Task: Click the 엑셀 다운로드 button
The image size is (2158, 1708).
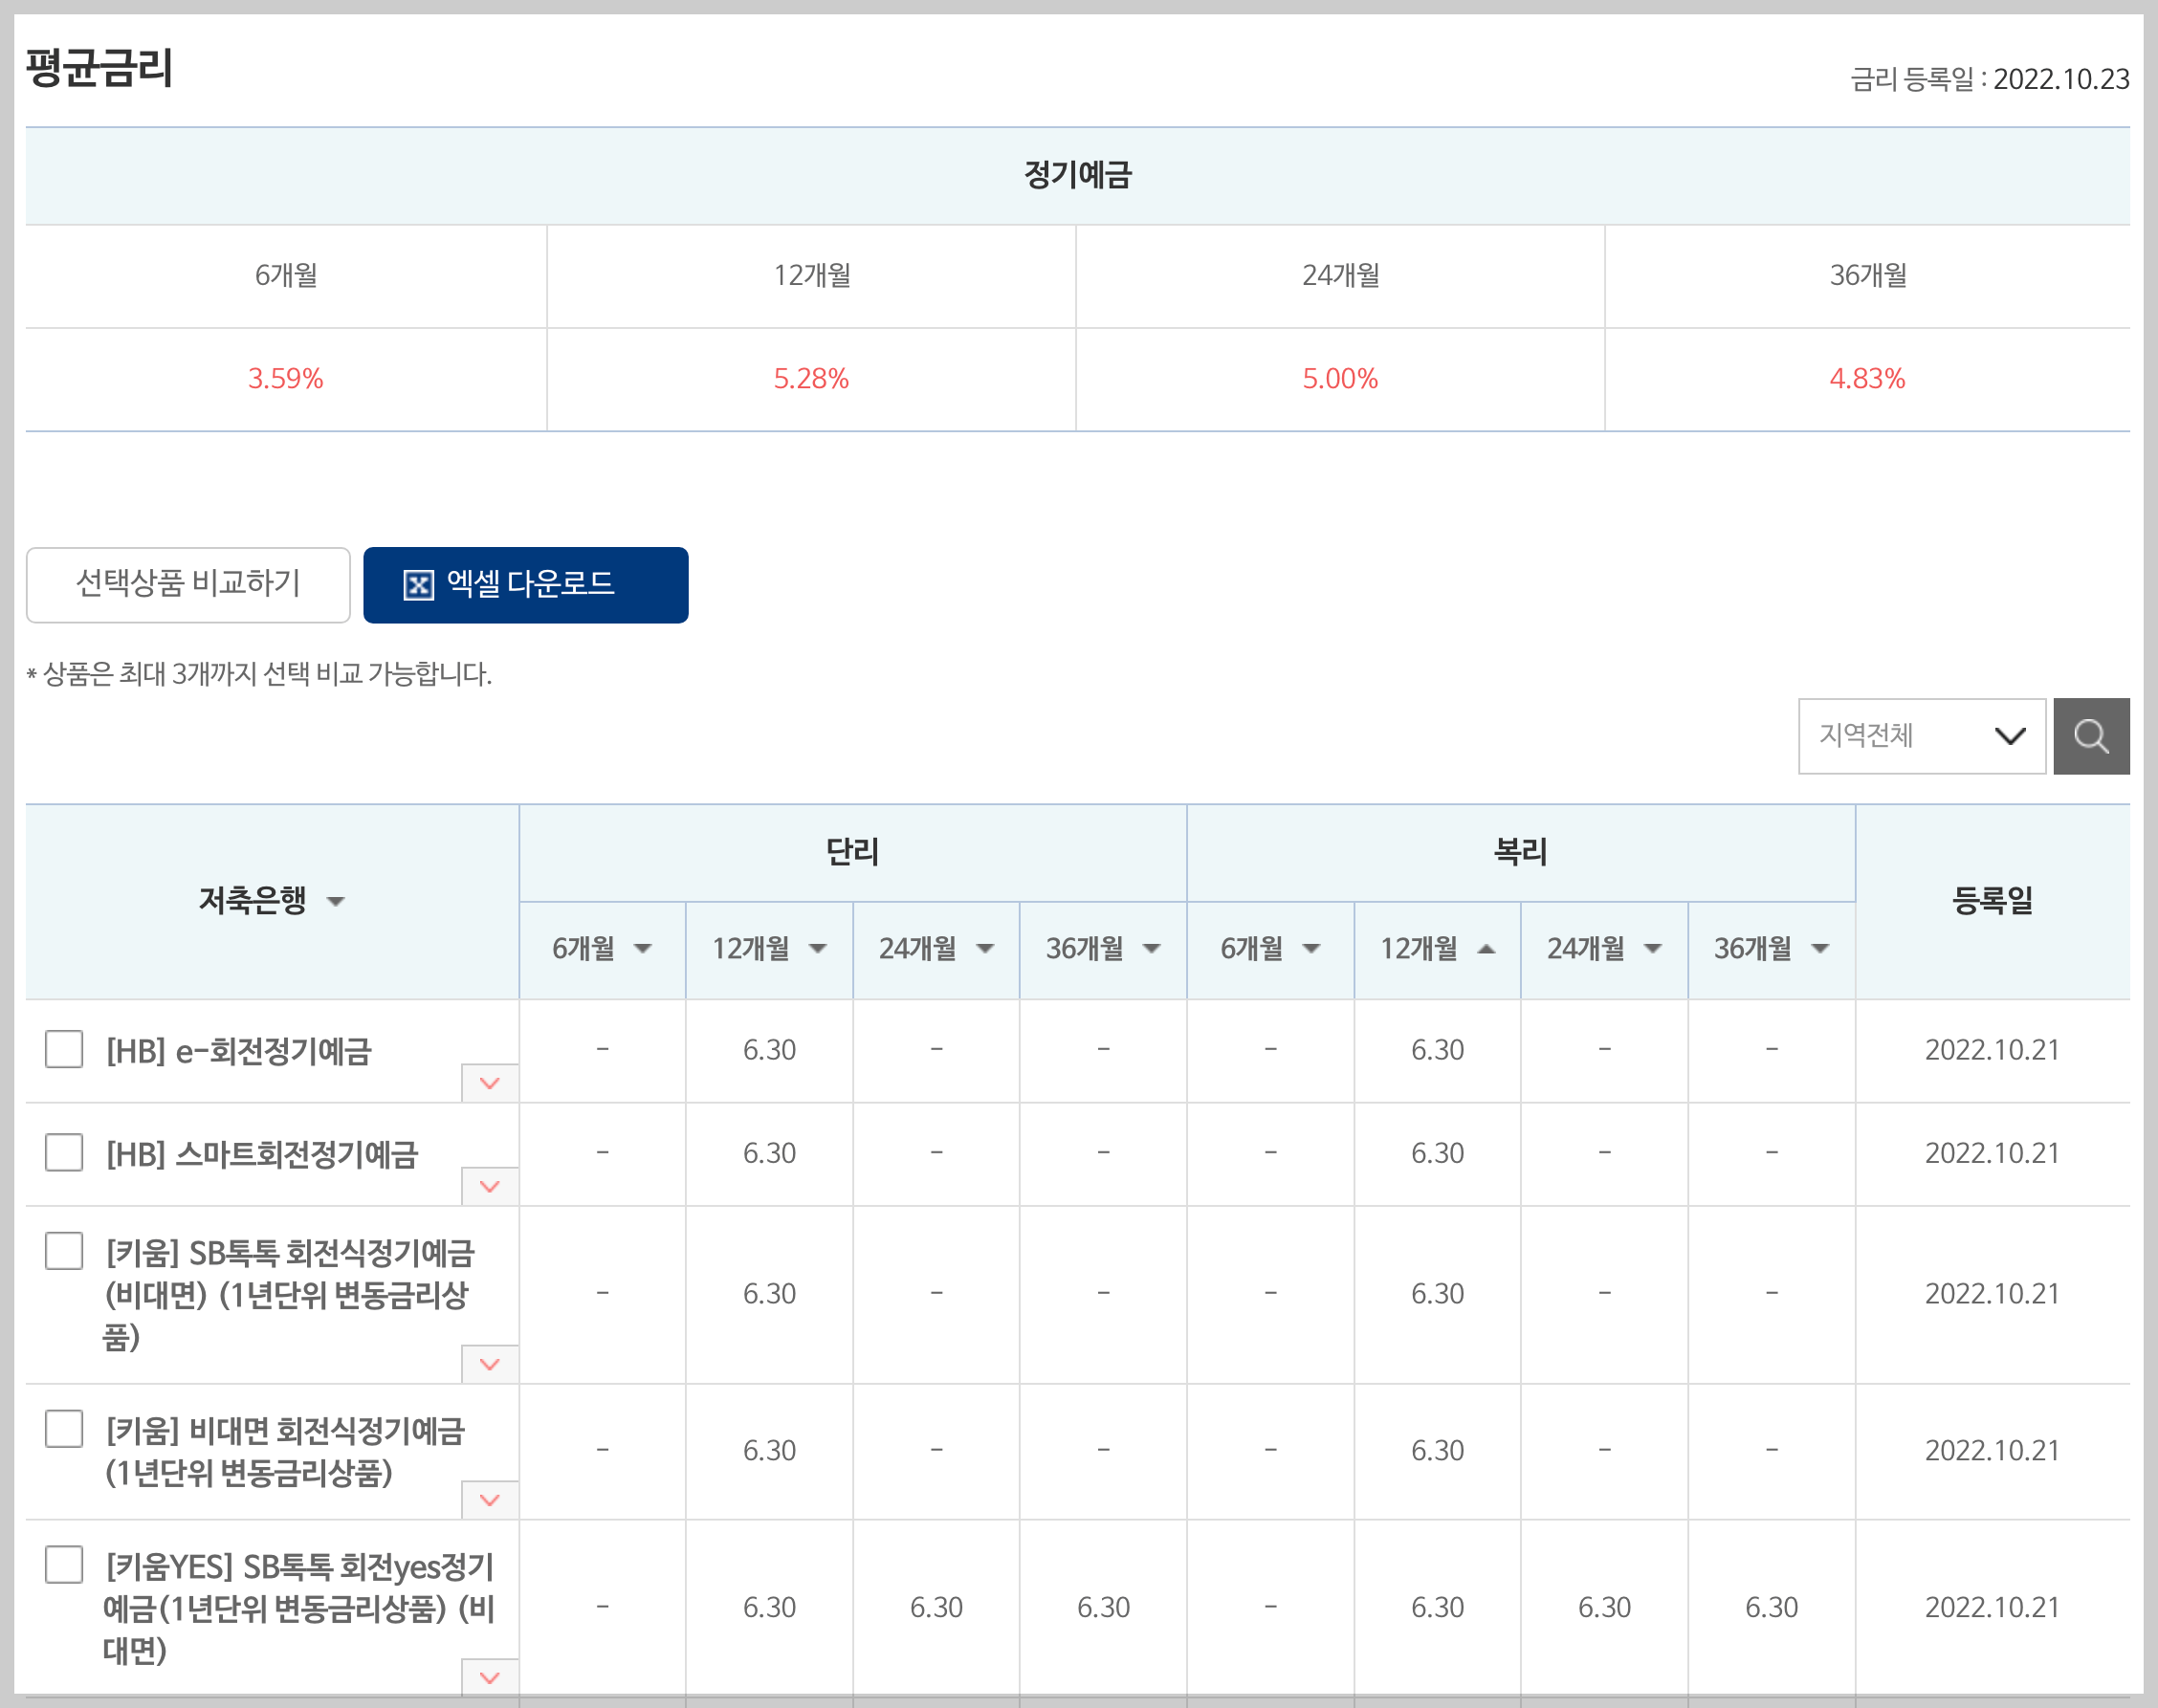Action: coord(526,584)
